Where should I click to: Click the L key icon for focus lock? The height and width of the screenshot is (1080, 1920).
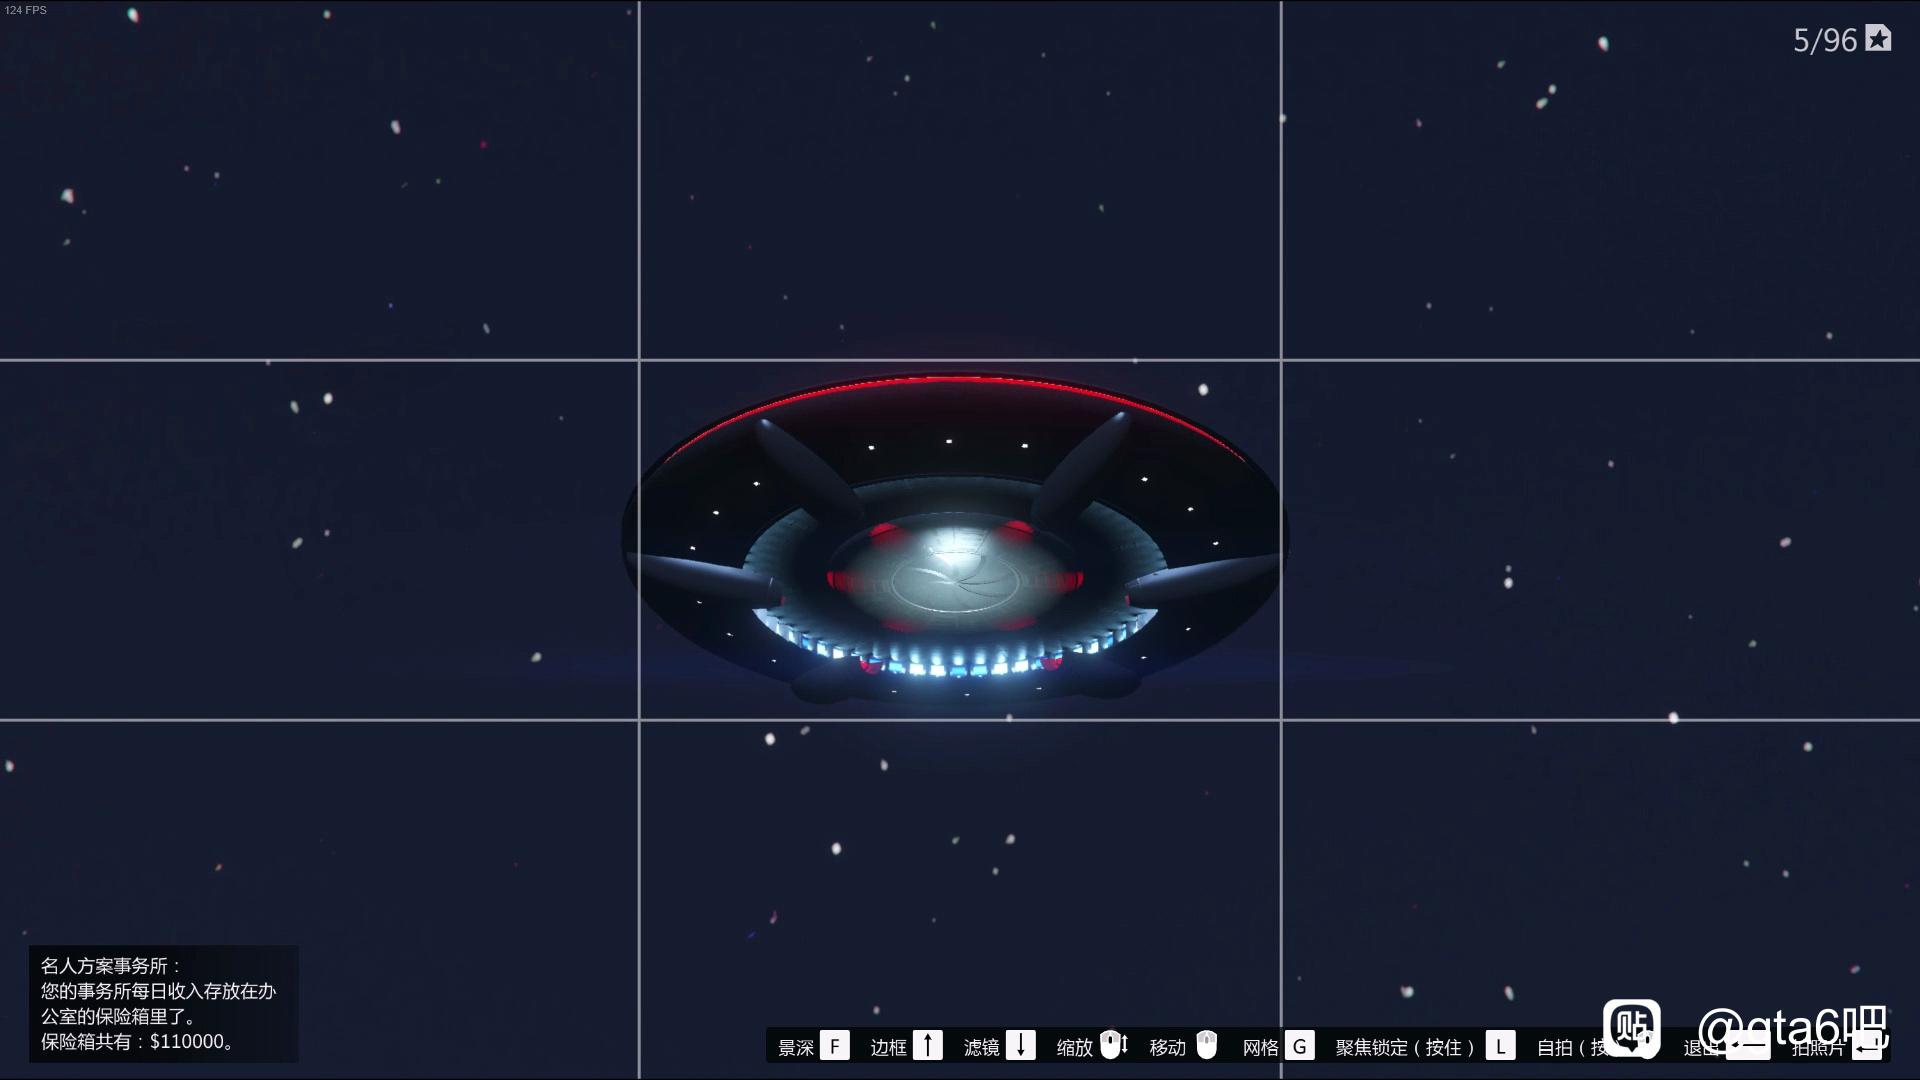click(1500, 1046)
